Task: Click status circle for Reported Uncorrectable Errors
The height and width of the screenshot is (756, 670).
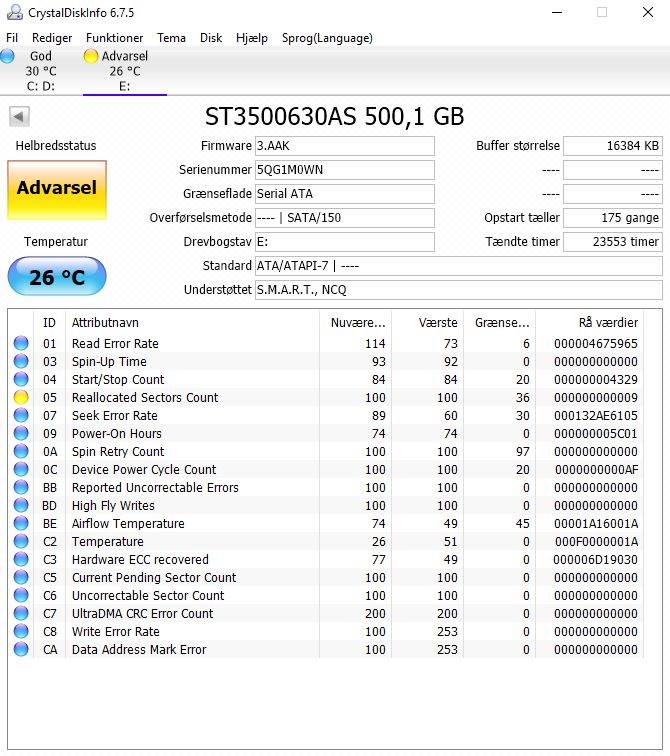Action: (21, 487)
